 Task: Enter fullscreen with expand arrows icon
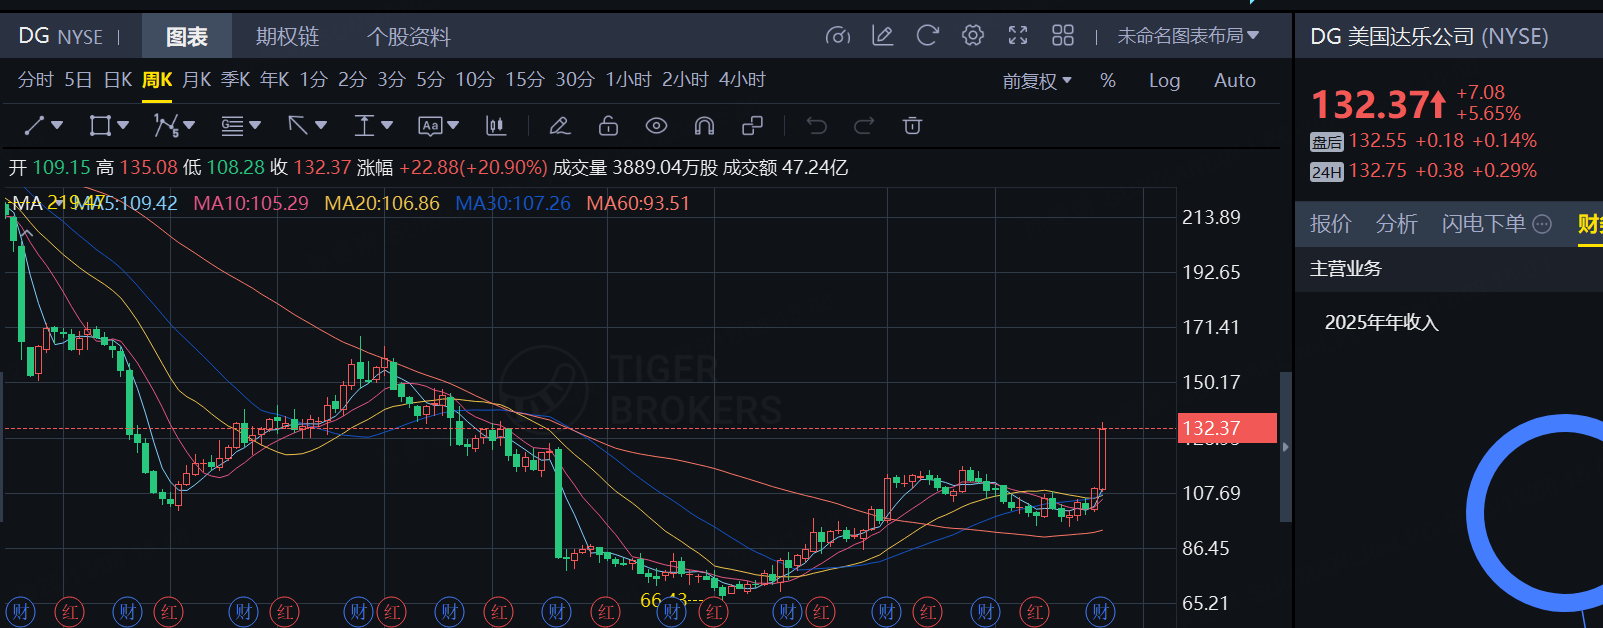point(1018,36)
